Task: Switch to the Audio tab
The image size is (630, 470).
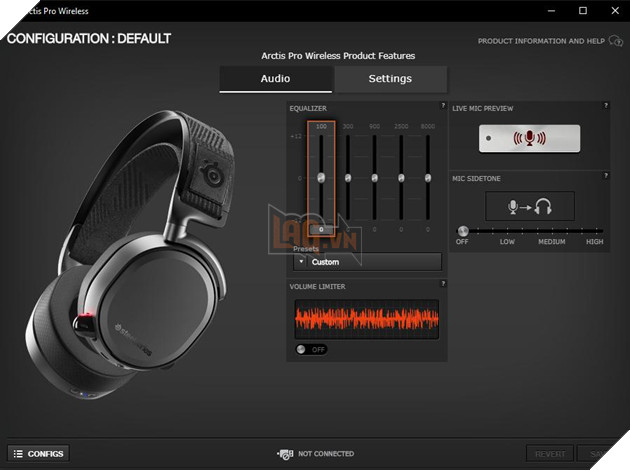Action: (x=276, y=79)
